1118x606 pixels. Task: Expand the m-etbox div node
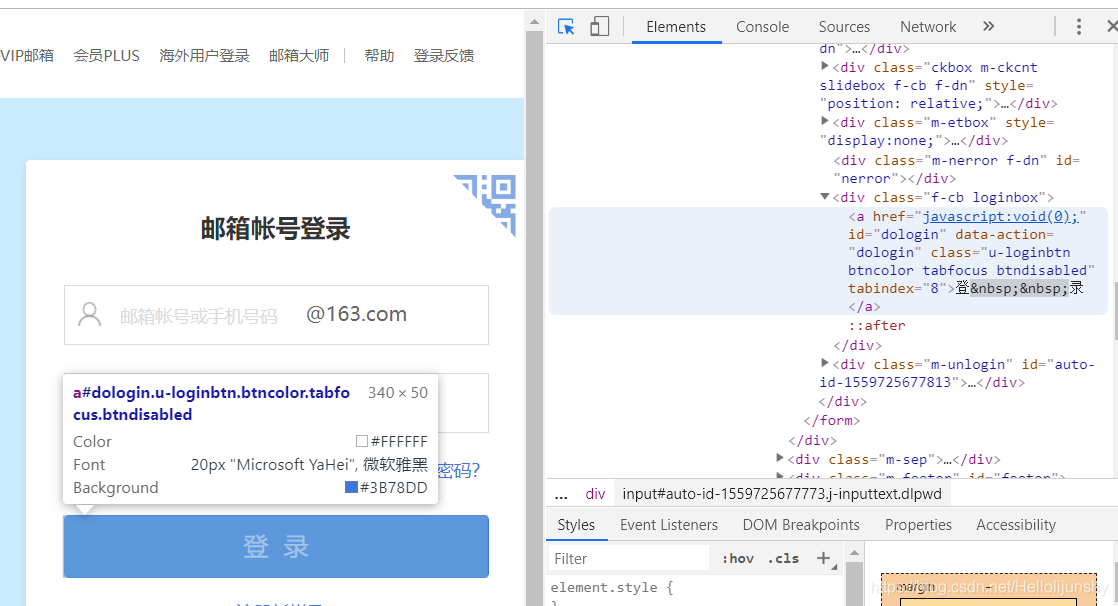[x=825, y=121]
